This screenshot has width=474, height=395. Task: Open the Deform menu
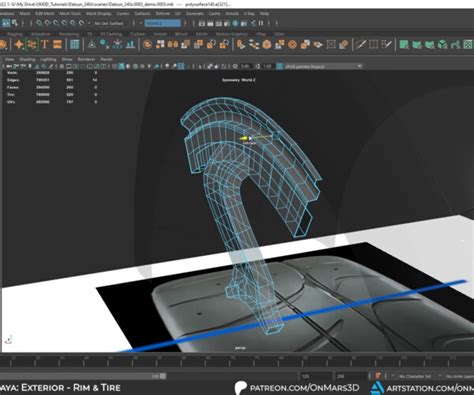[x=163, y=14]
